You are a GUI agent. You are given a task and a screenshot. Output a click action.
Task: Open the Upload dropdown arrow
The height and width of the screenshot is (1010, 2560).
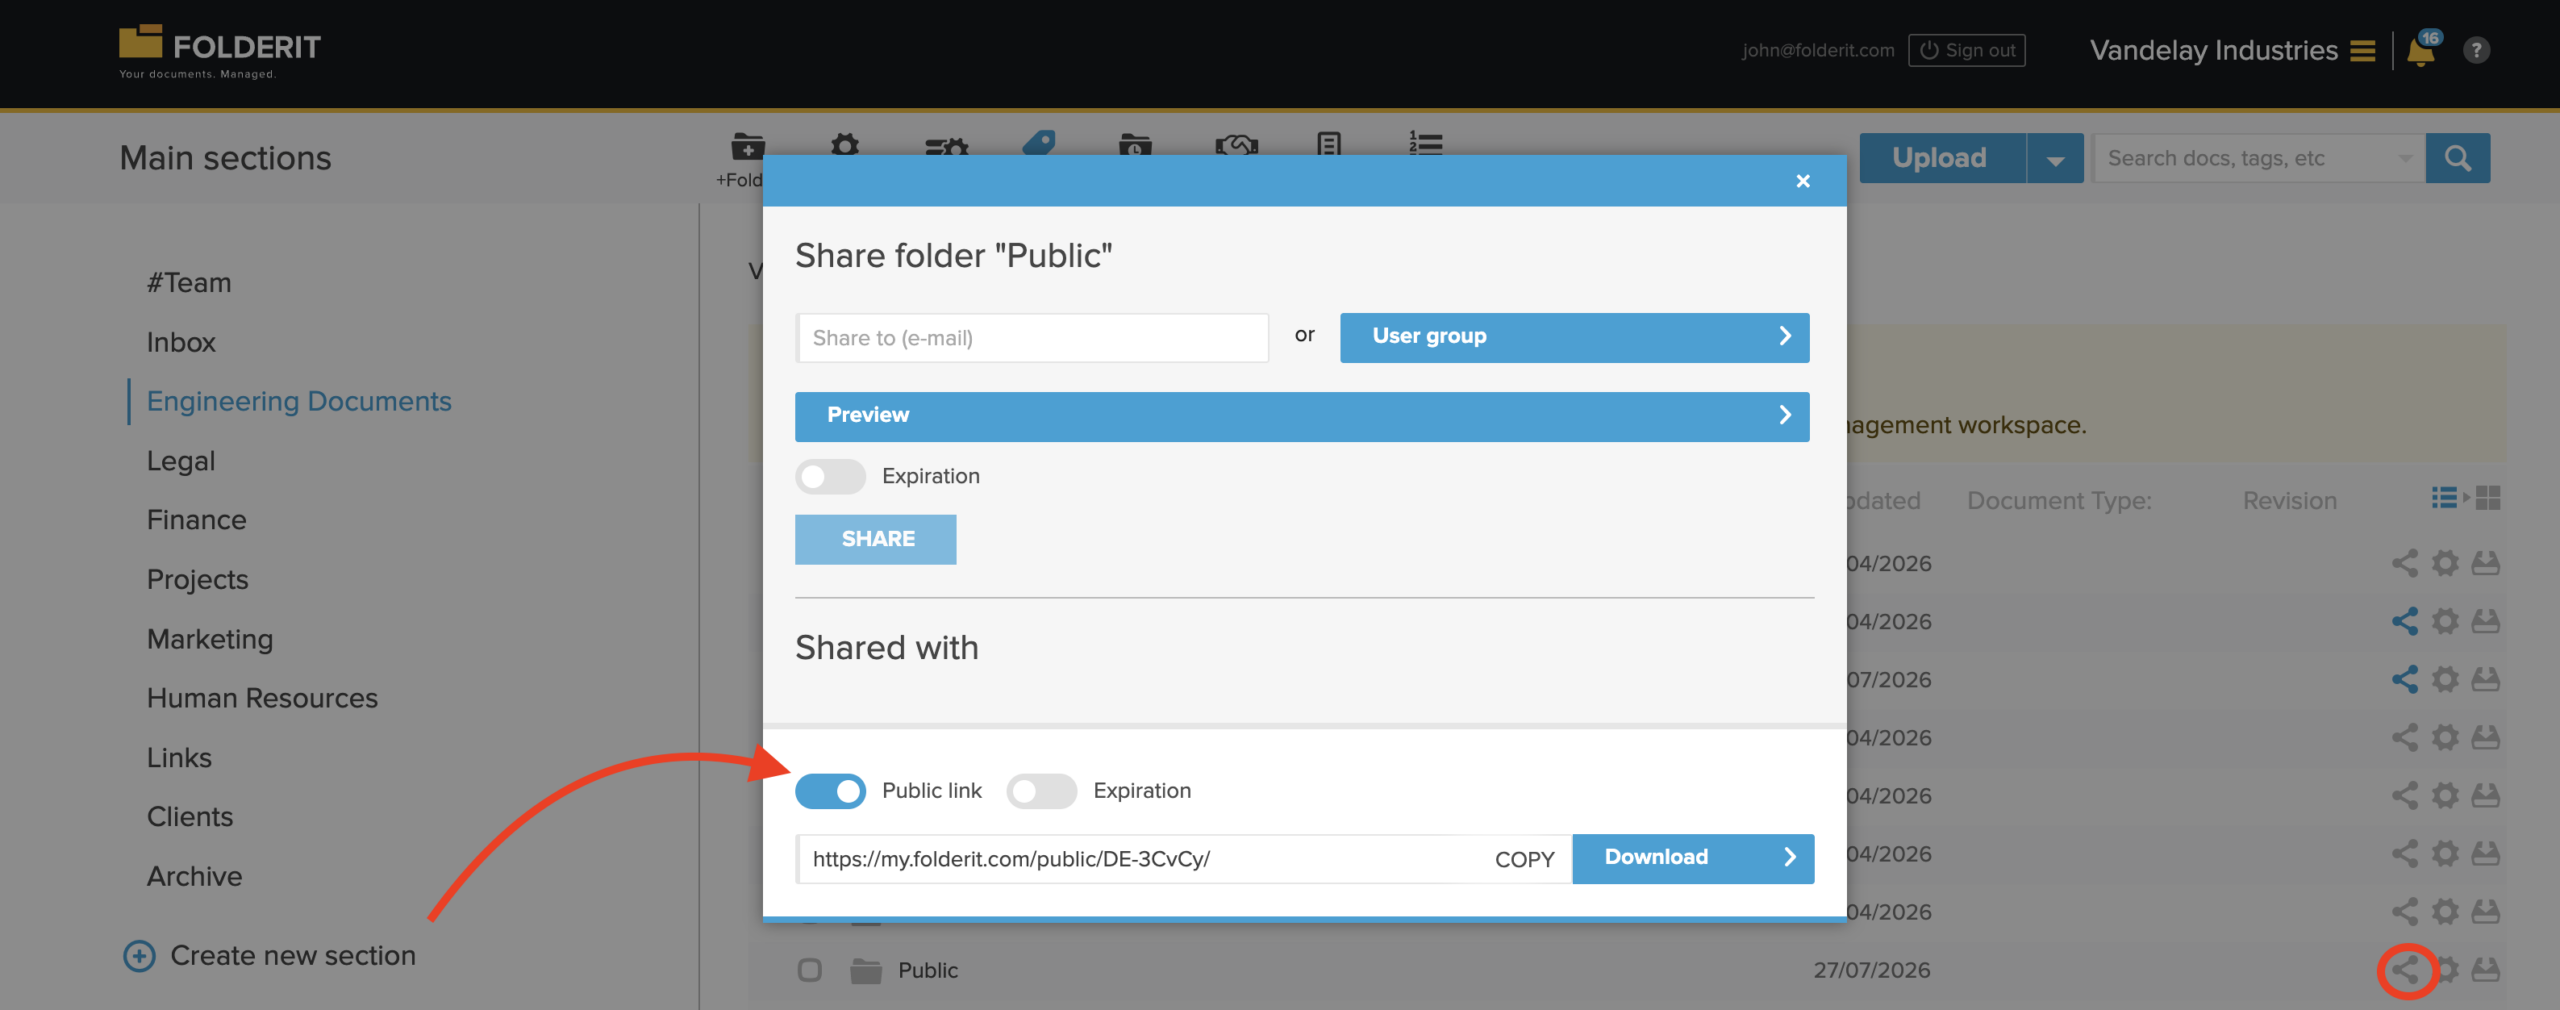click(2055, 158)
